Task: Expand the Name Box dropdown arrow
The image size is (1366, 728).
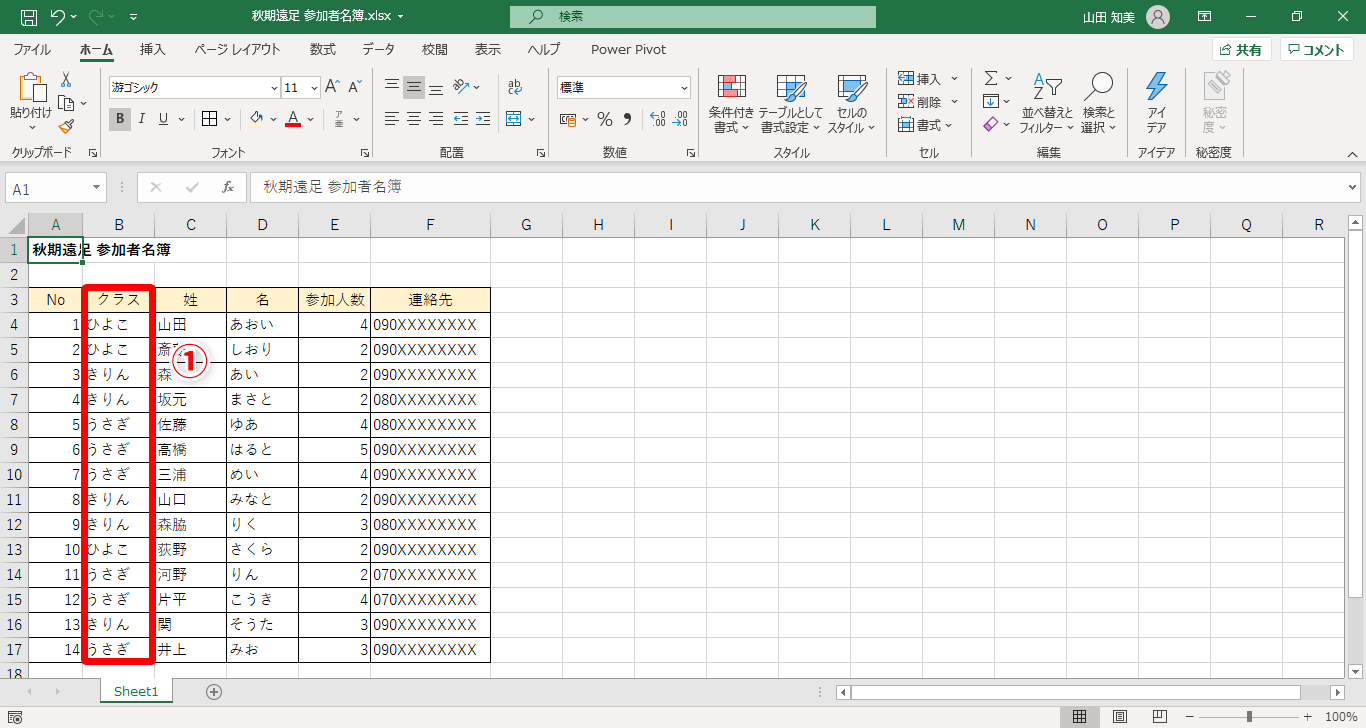Action: click(x=97, y=187)
